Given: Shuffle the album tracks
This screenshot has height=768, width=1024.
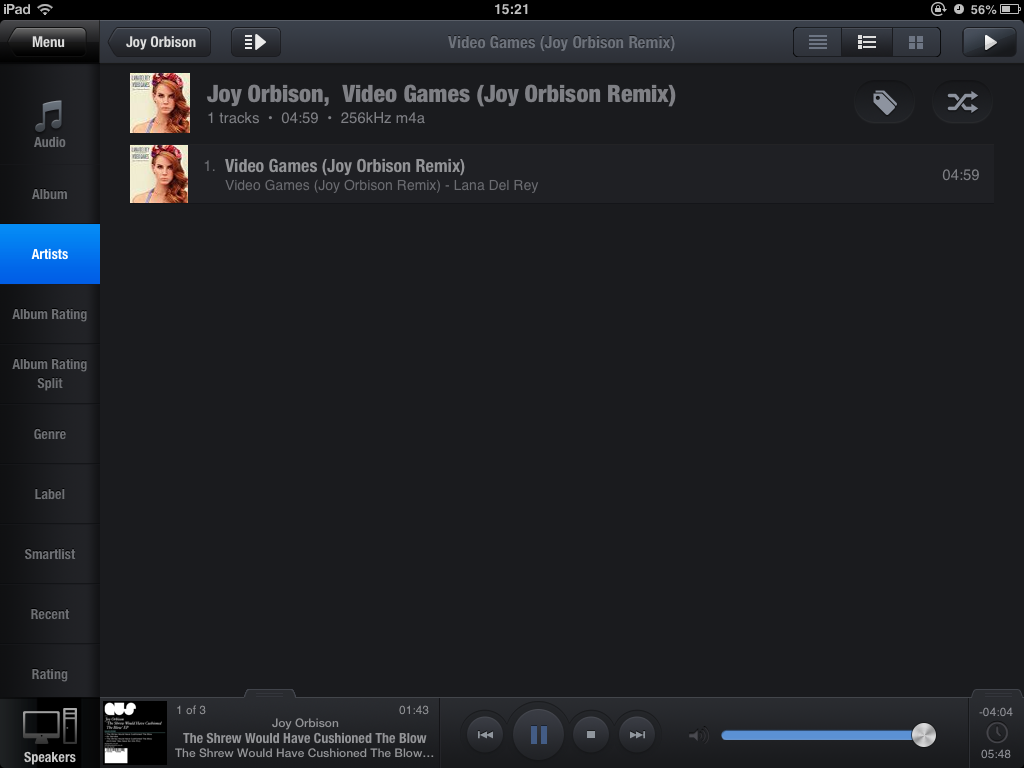Looking at the screenshot, I should 963,103.
